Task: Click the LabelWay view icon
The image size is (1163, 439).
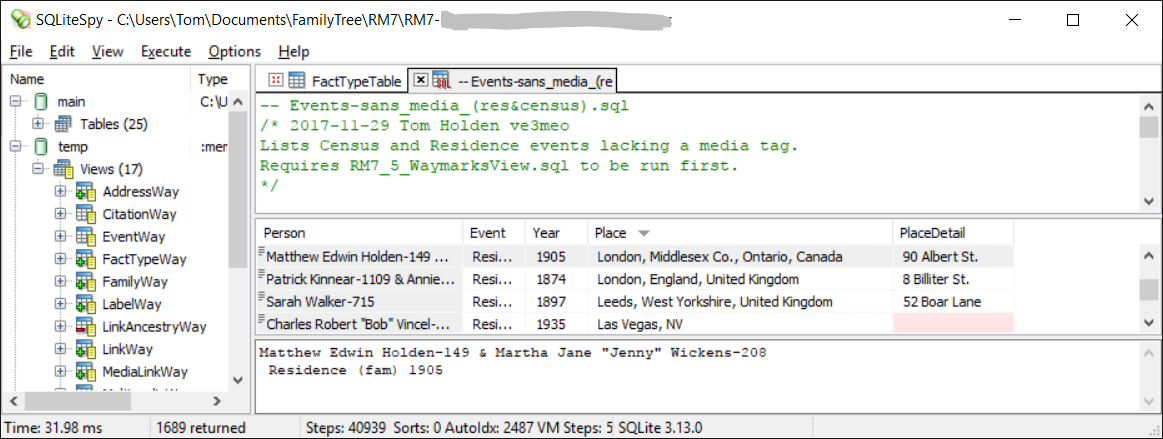Action: [86, 304]
